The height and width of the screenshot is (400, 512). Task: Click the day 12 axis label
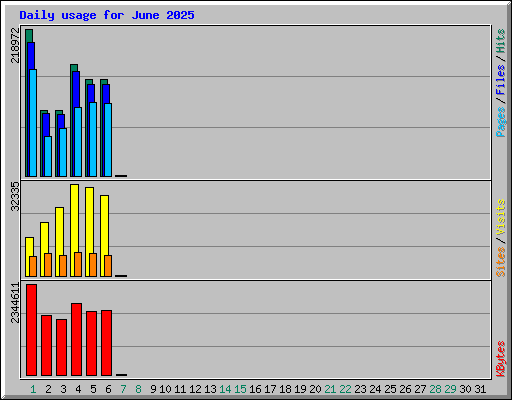click(195, 389)
